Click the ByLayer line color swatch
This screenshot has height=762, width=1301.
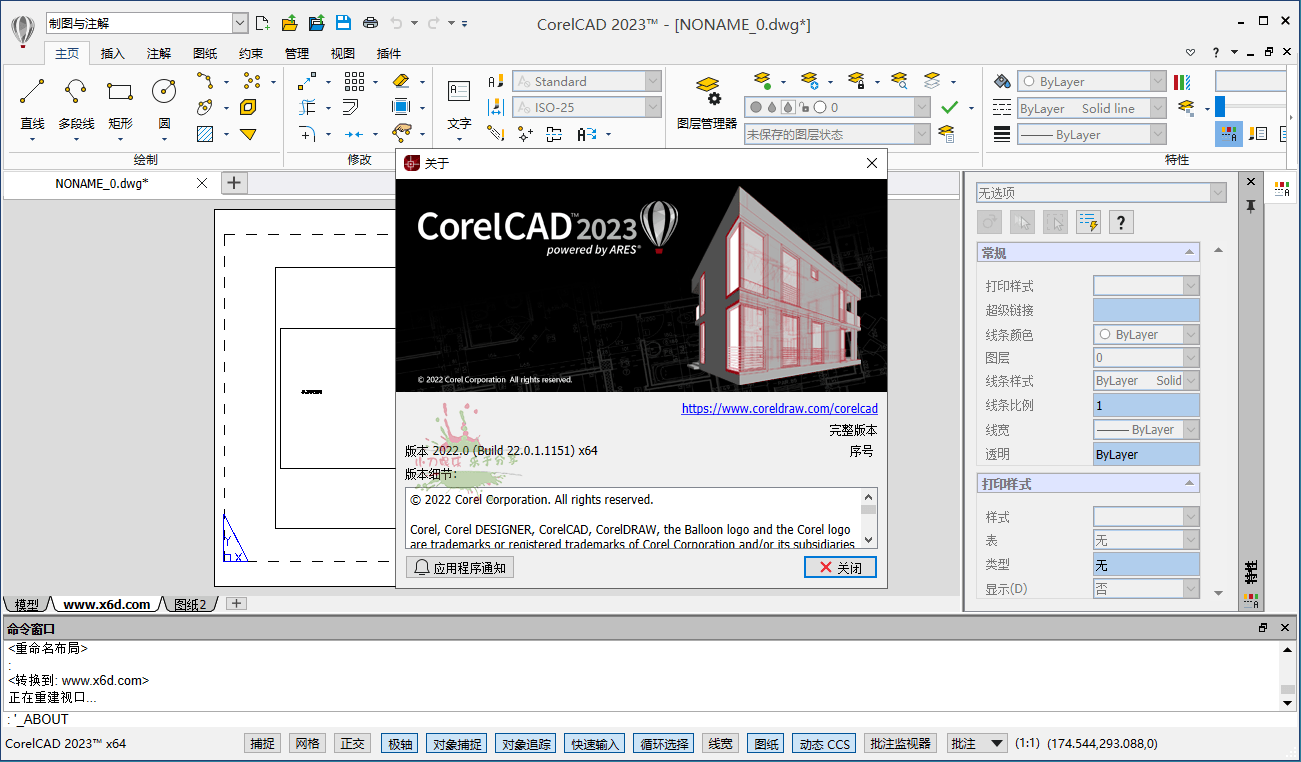pos(1146,334)
